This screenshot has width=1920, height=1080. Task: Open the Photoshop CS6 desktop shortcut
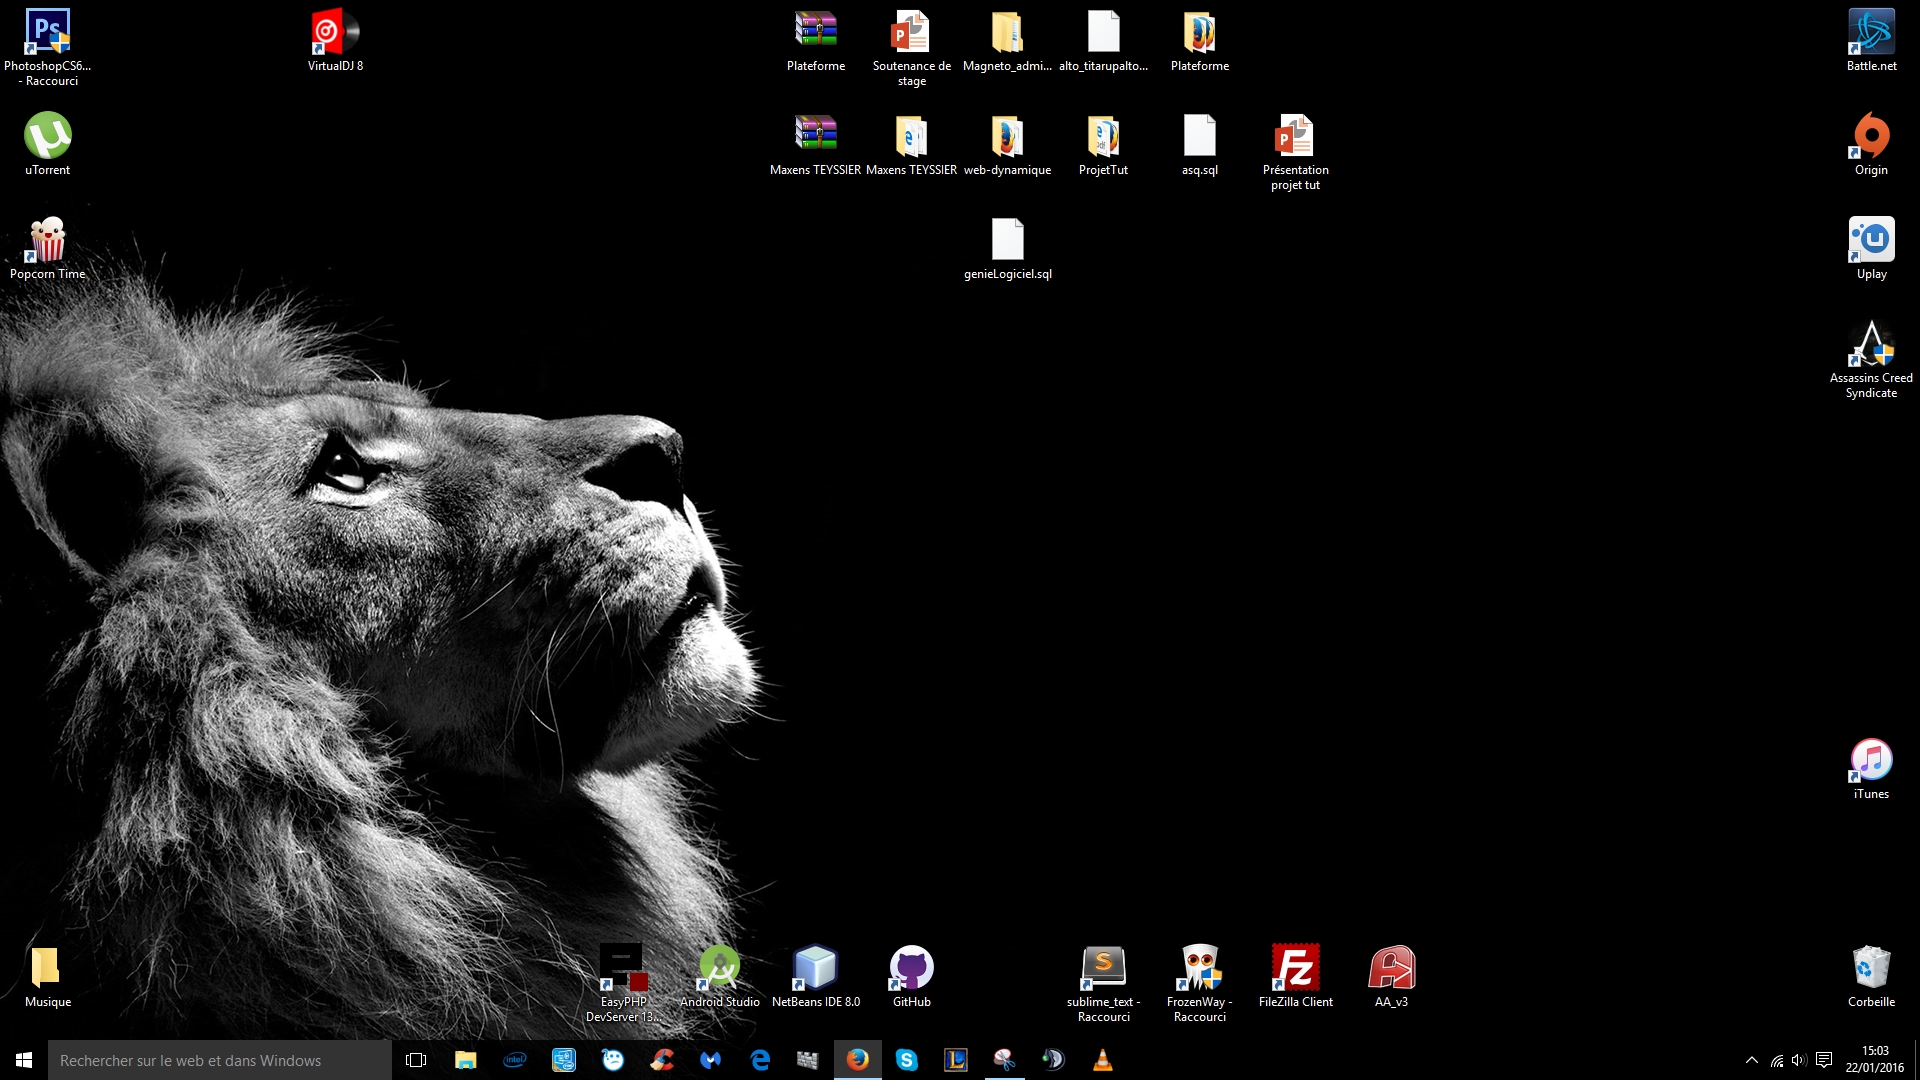(x=47, y=47)
